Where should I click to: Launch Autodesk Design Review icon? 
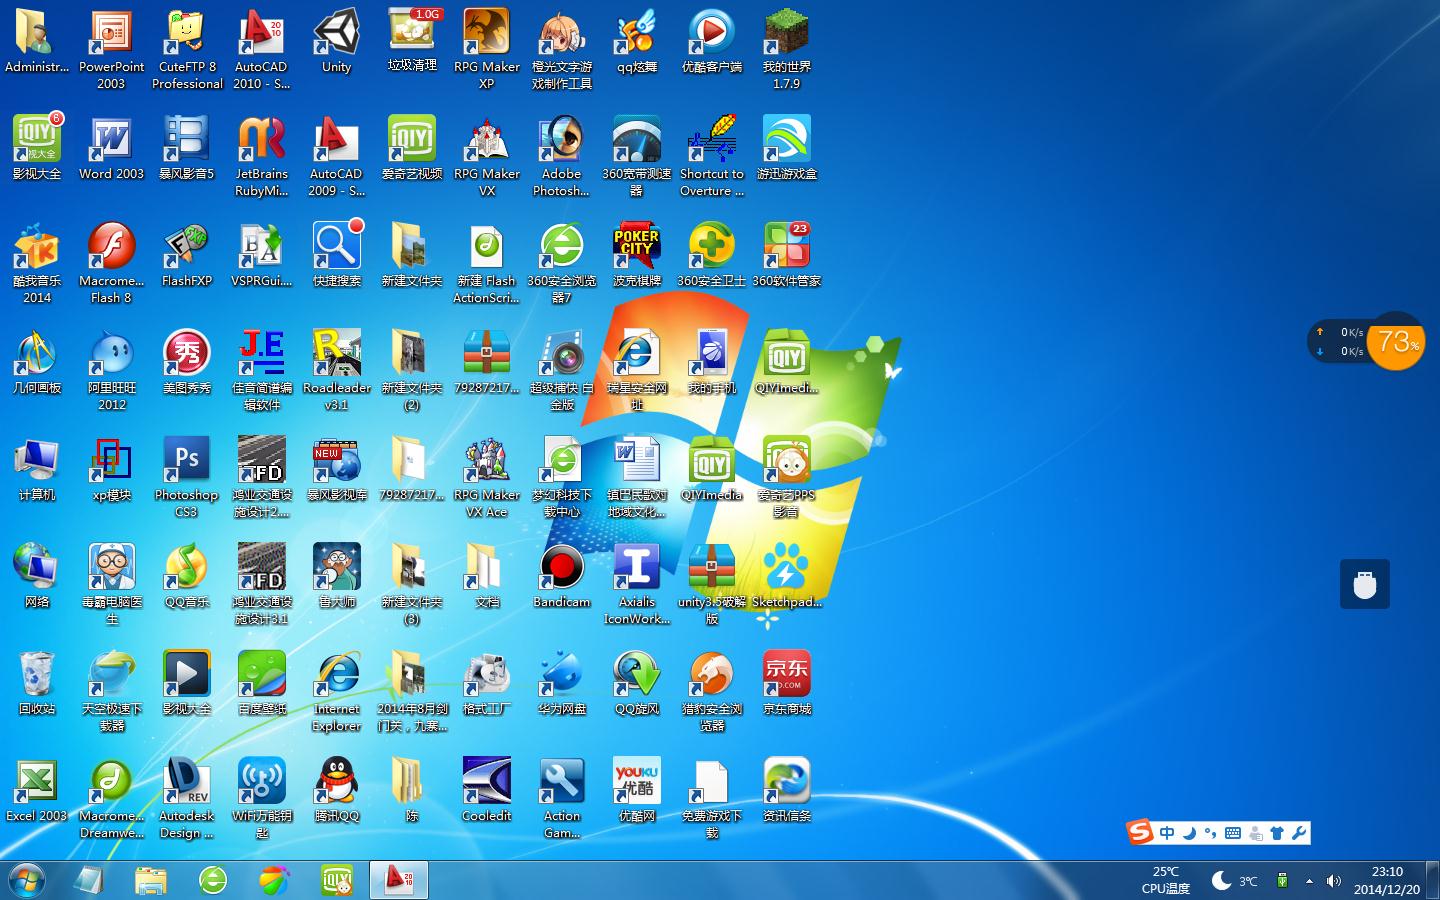pyautogui.click(x=187, y=798)
